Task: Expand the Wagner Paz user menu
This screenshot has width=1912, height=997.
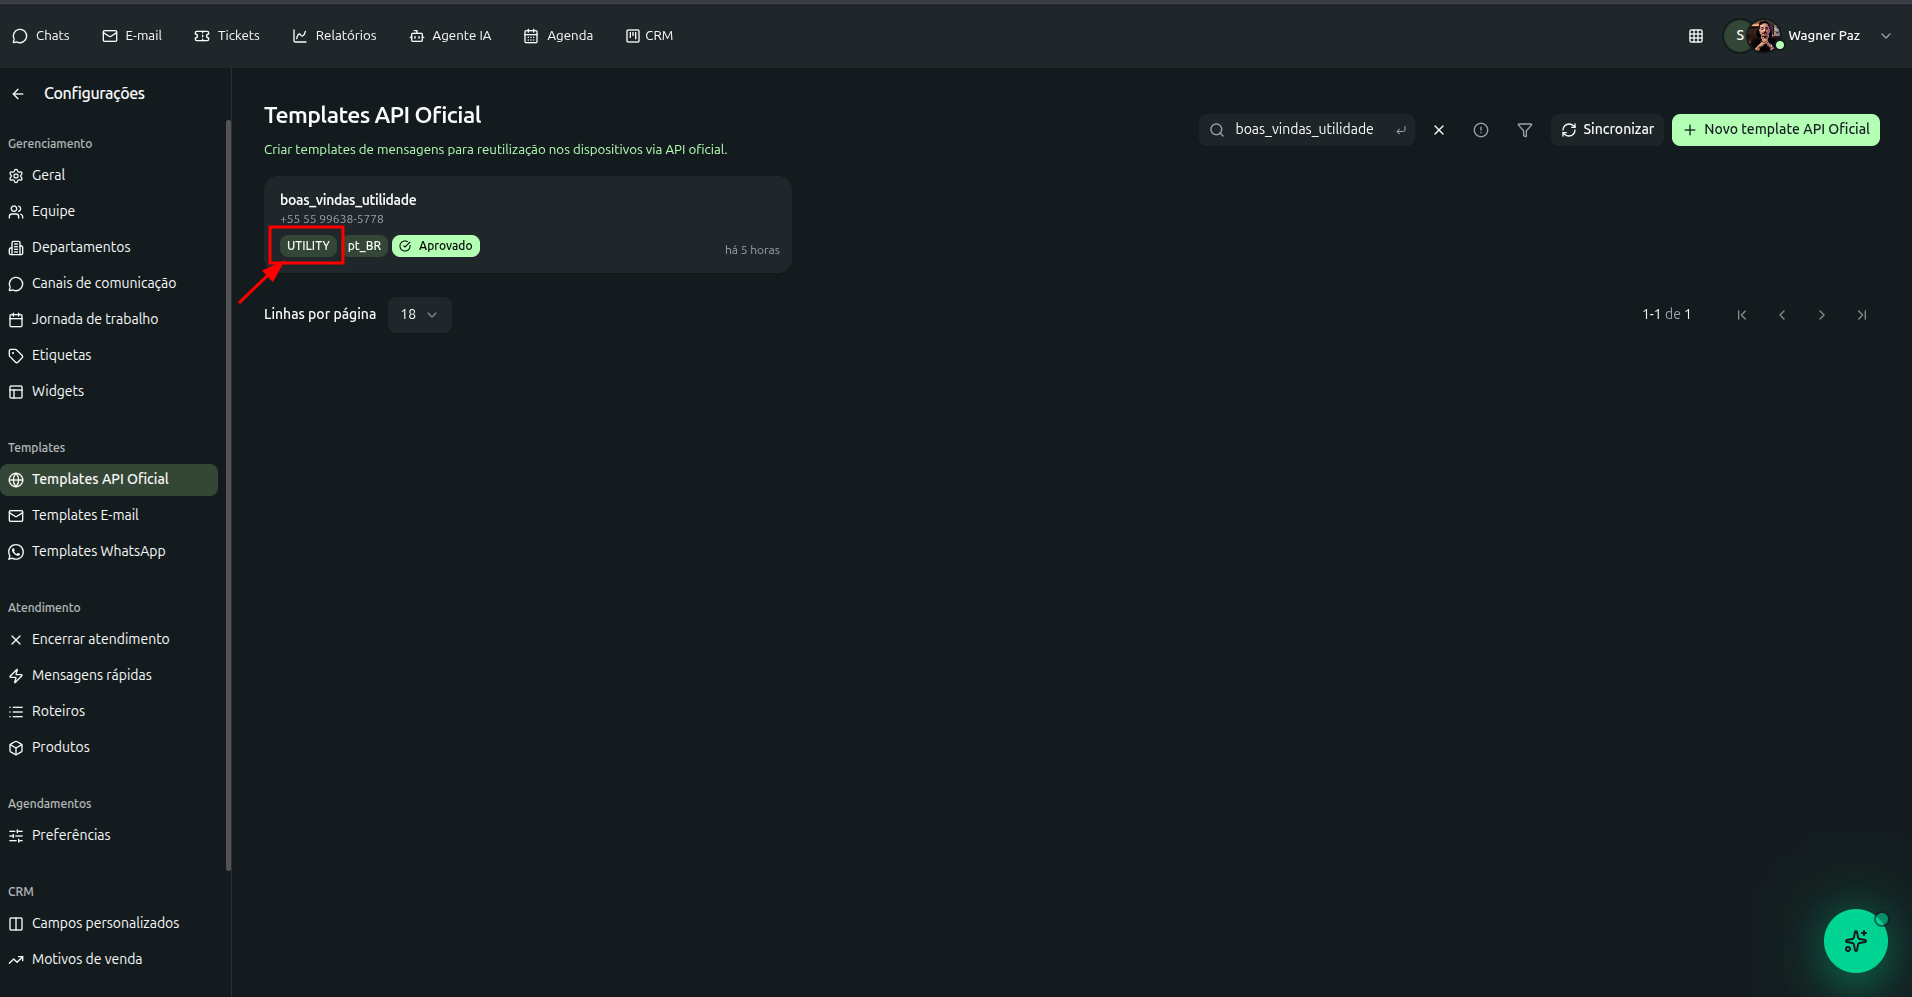Action: point(1885,36)
